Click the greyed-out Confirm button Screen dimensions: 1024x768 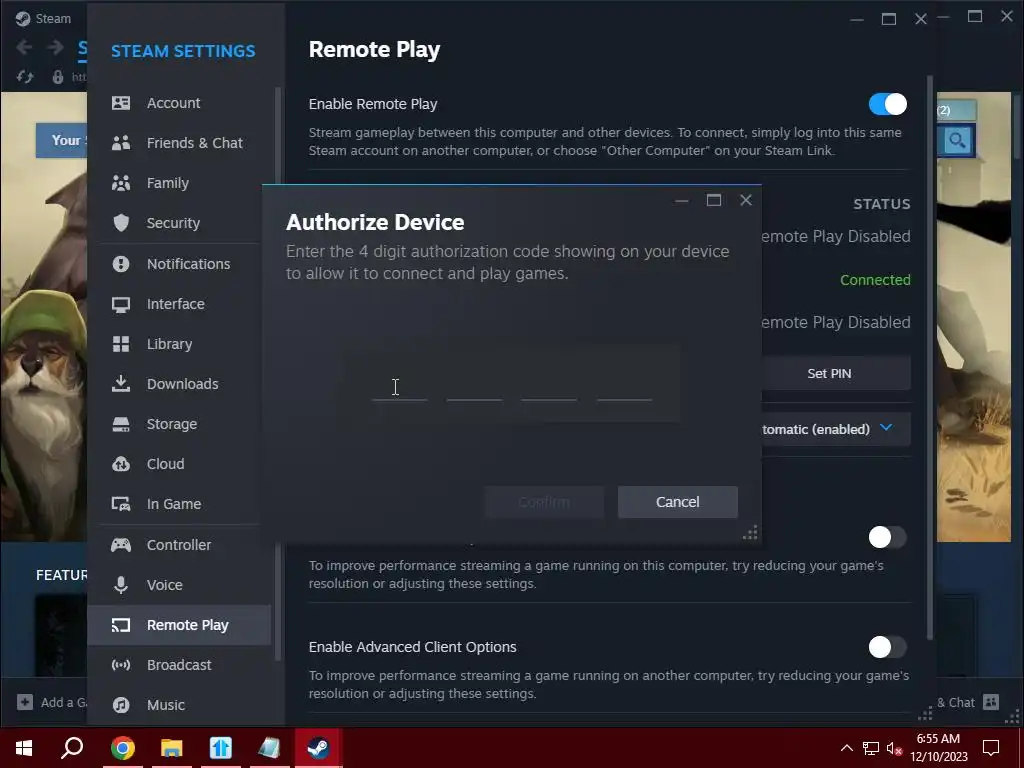[544, 502]
